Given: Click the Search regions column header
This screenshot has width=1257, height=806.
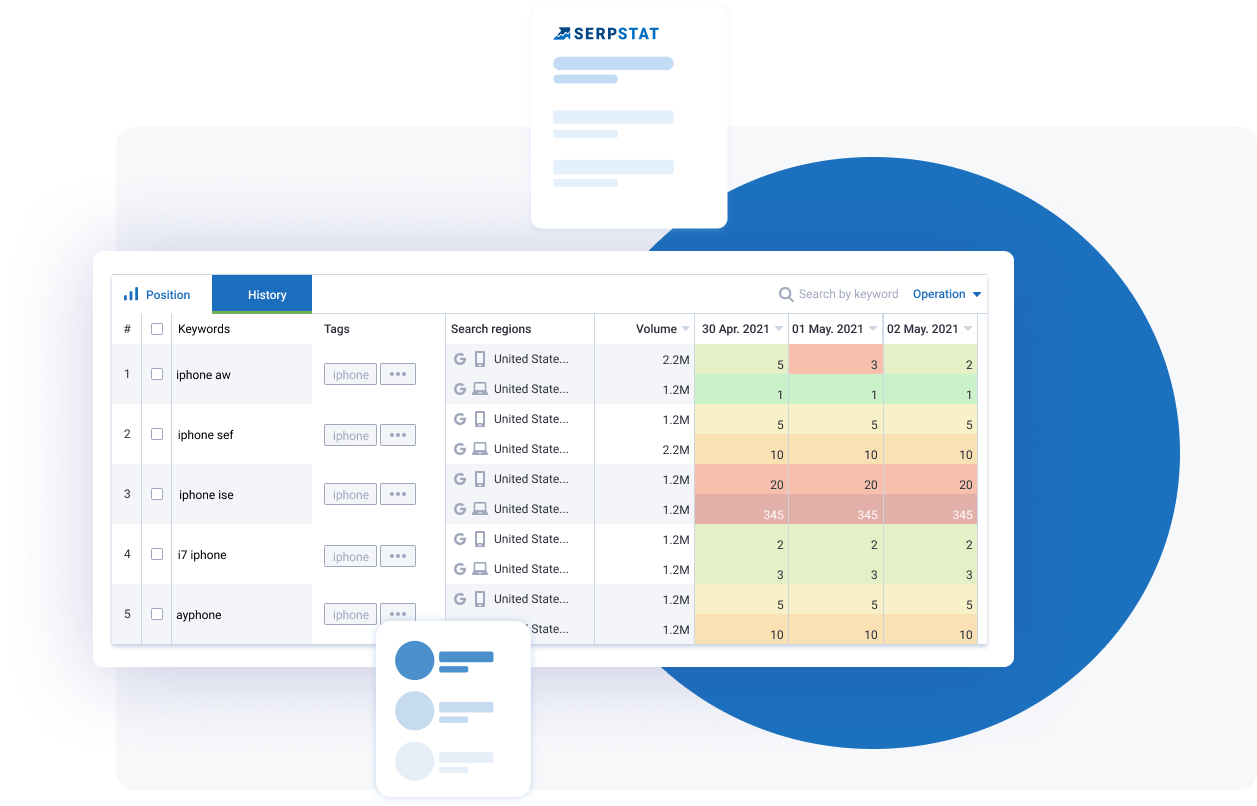Looking at the screenshot, I should tap(491, 329).
